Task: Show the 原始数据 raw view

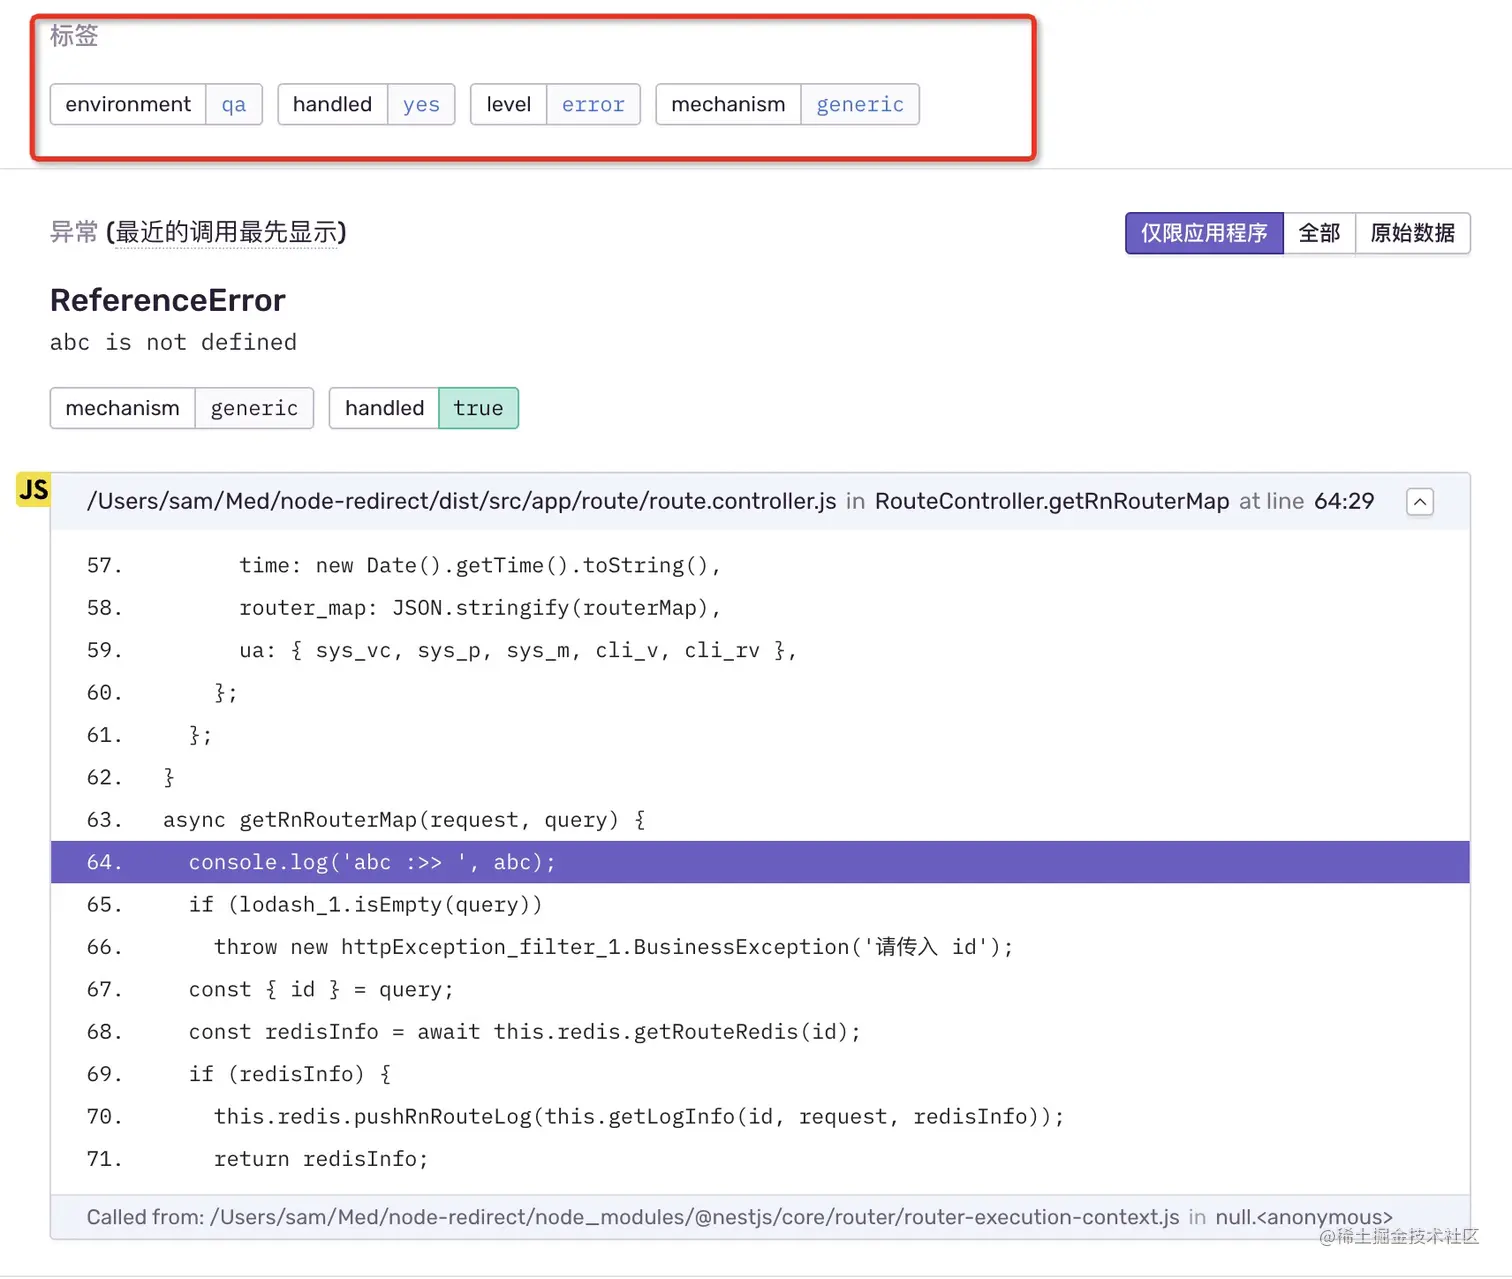Action: [x=1412, y=233]
